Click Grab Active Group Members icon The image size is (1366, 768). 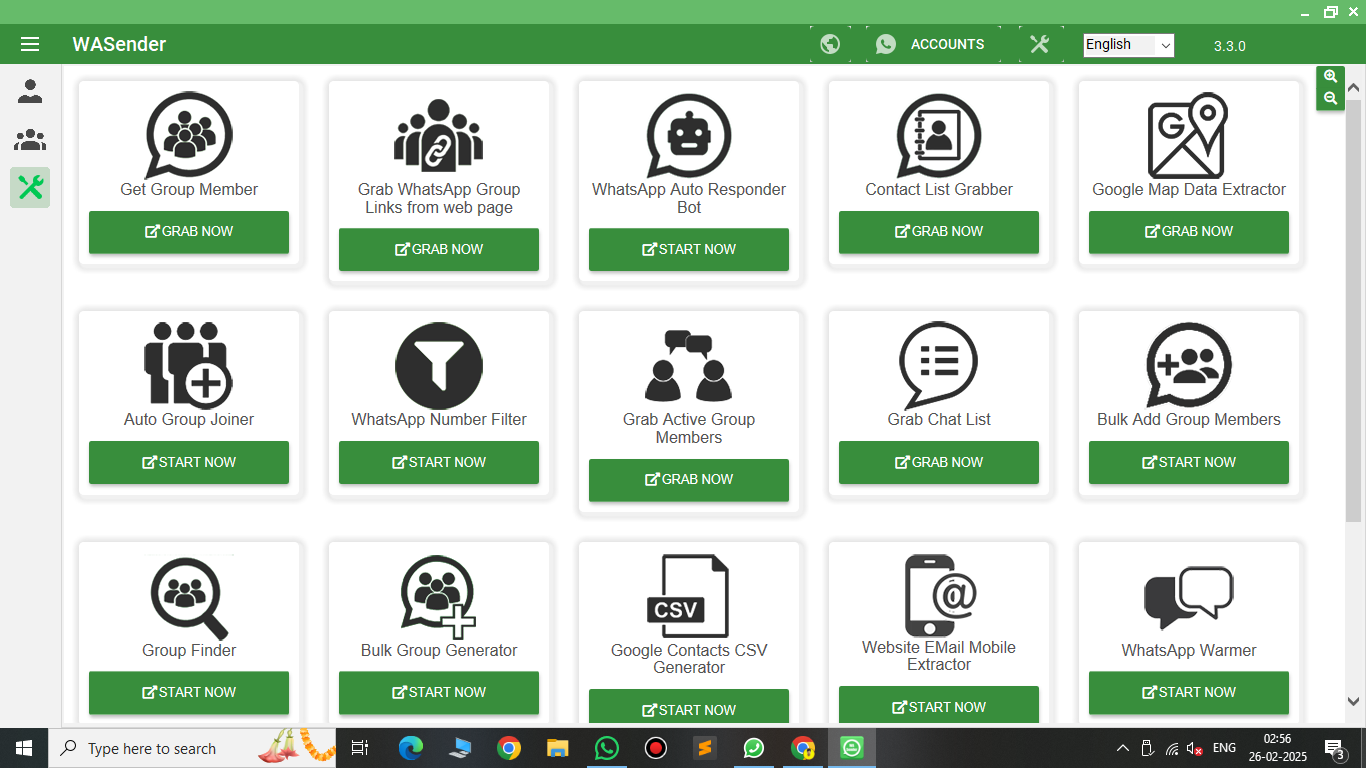pos(689,366)
